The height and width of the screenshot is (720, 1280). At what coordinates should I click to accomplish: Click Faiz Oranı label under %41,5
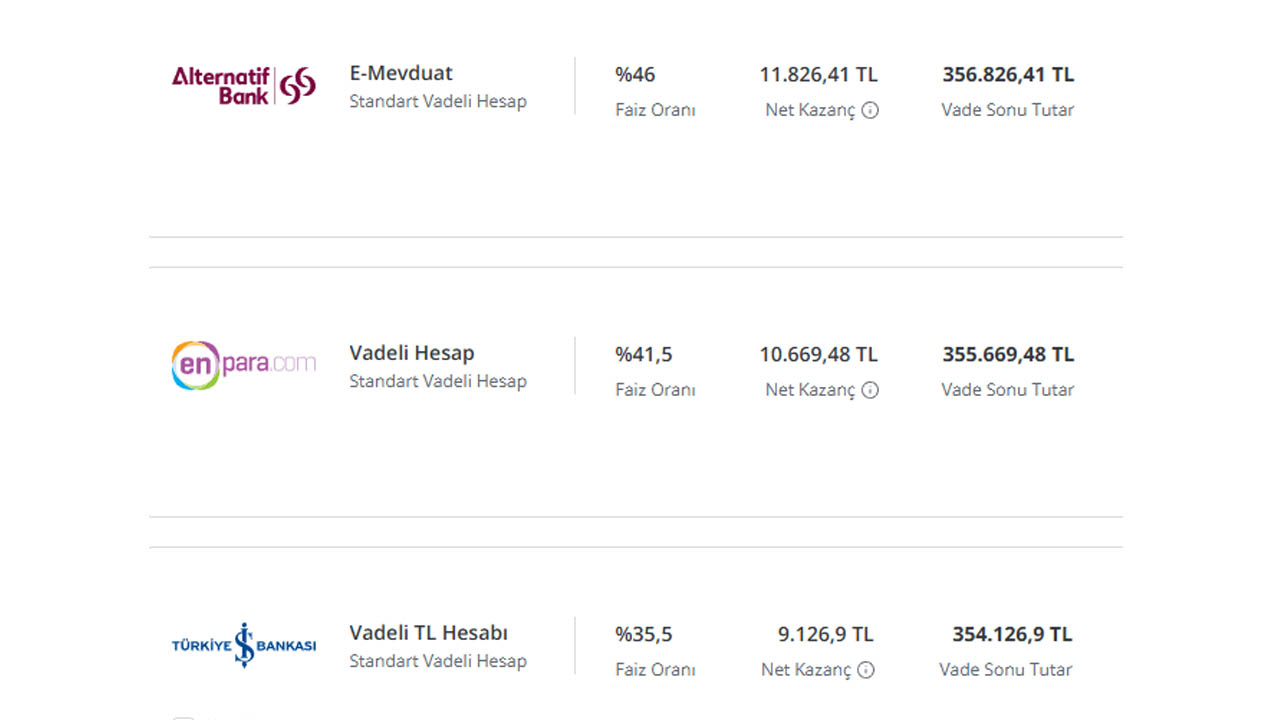(x=655, y=390)
